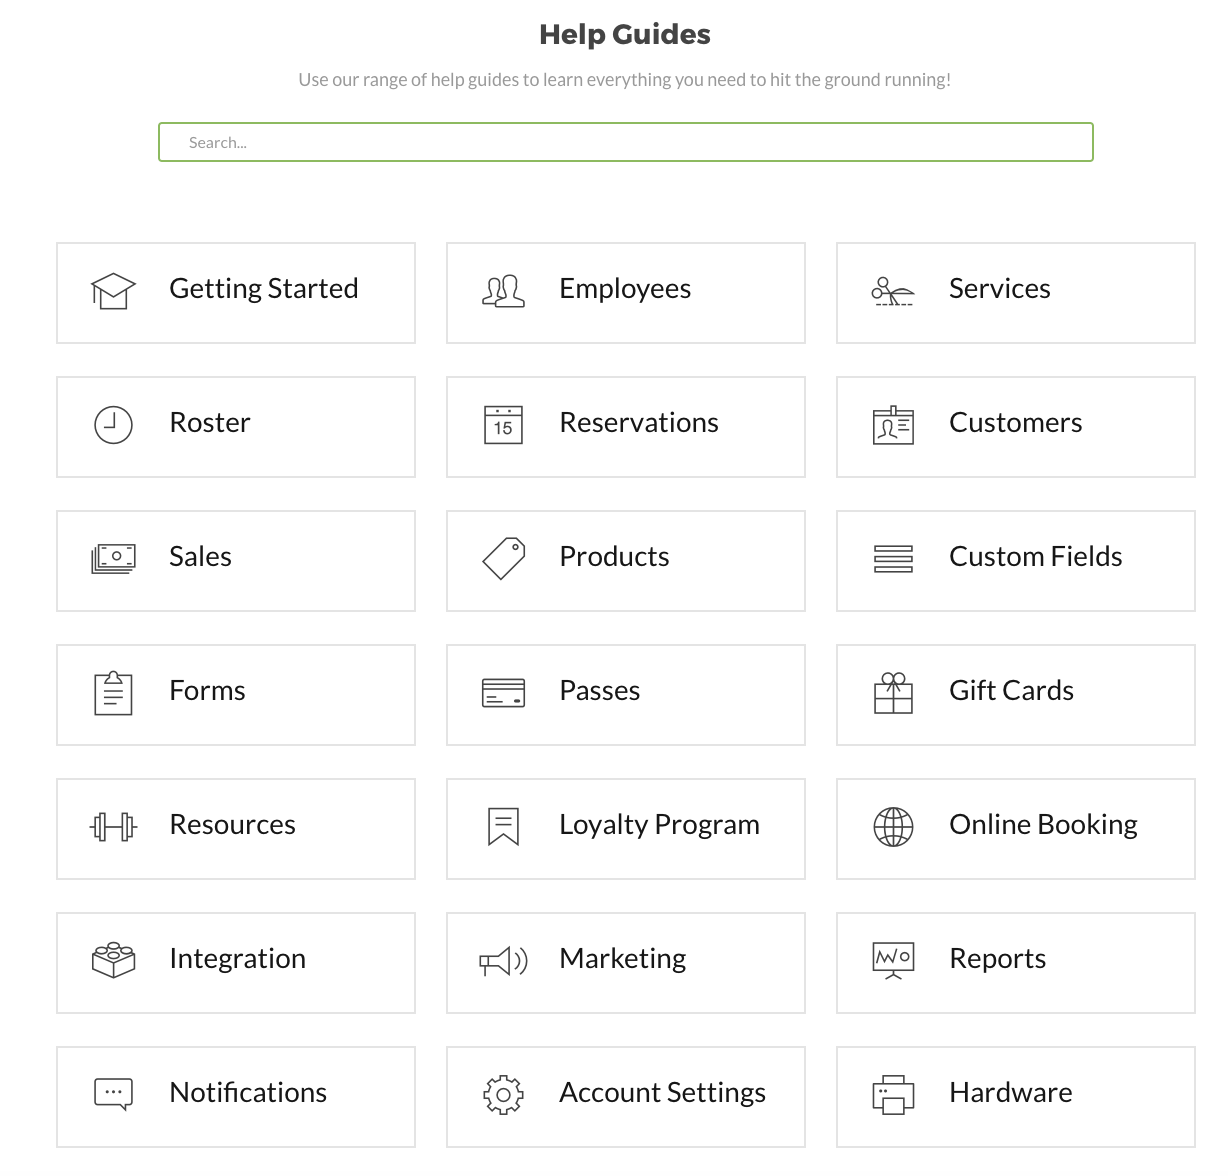
Task: Click the price tag icon beside Products
Action: 504,559
